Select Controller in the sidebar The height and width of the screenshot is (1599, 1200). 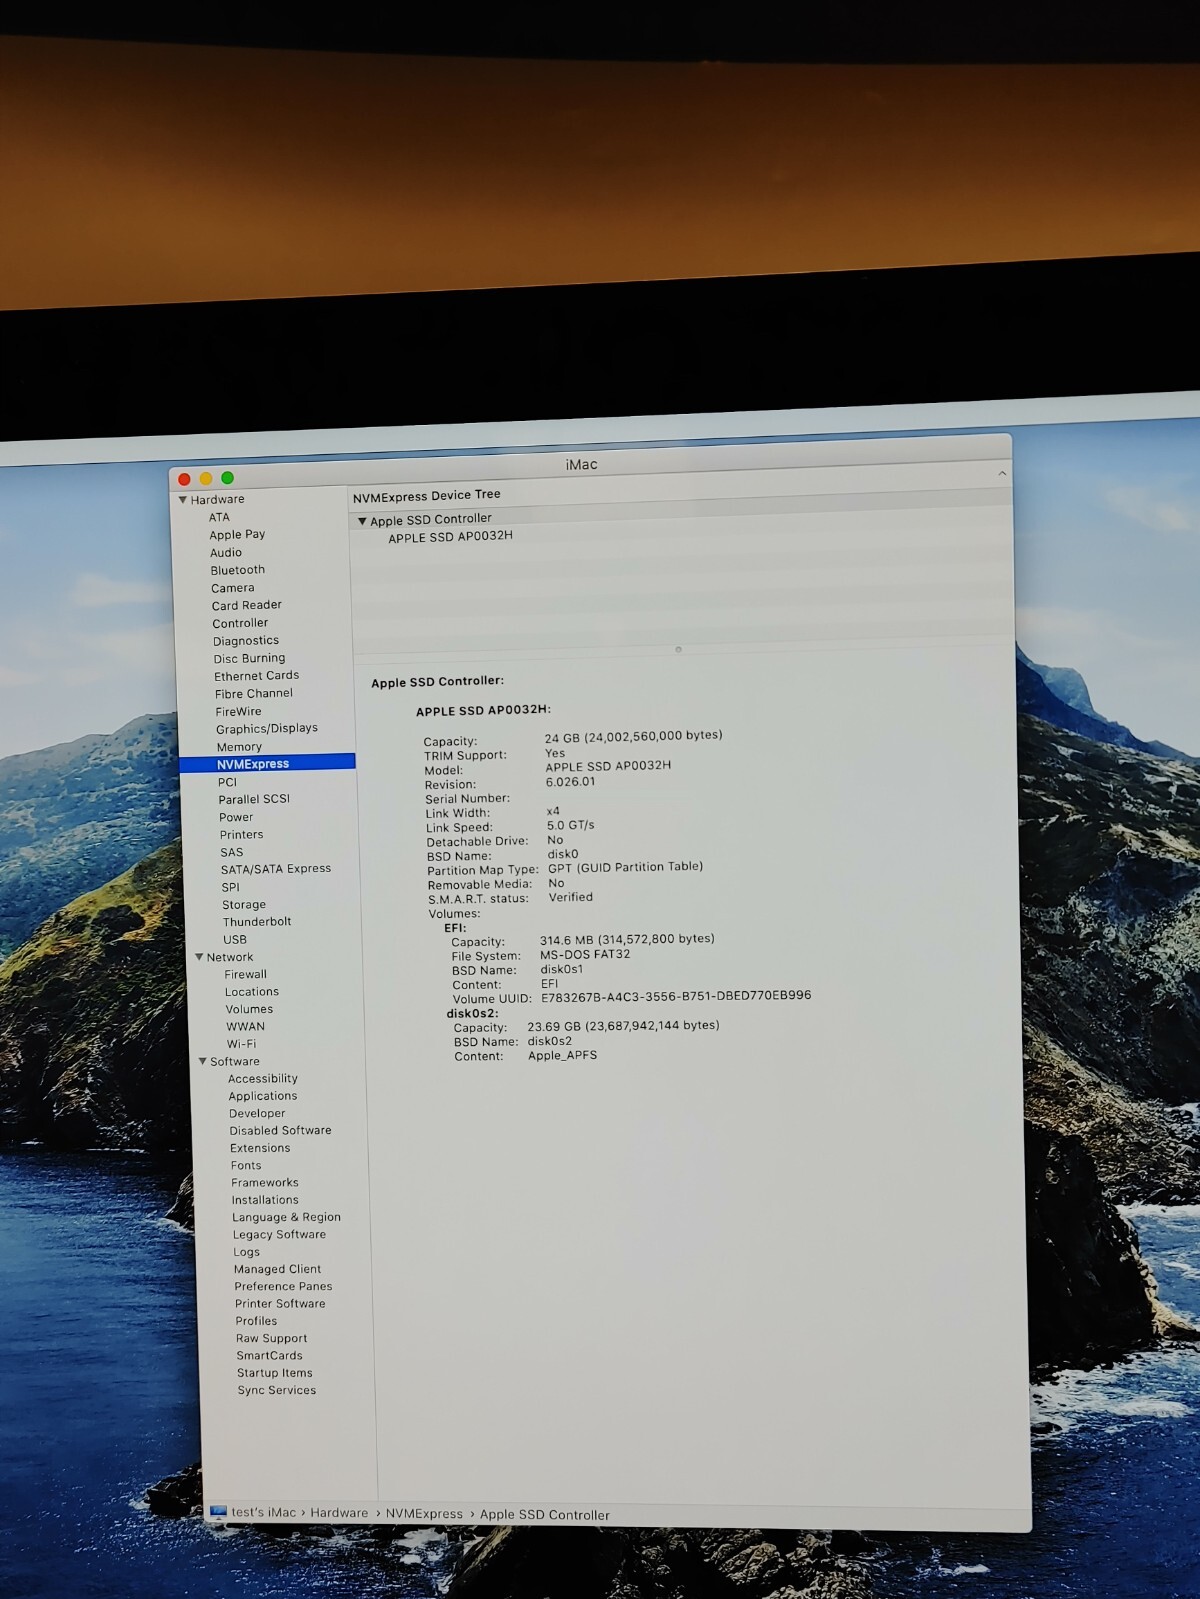coord(240,623)
